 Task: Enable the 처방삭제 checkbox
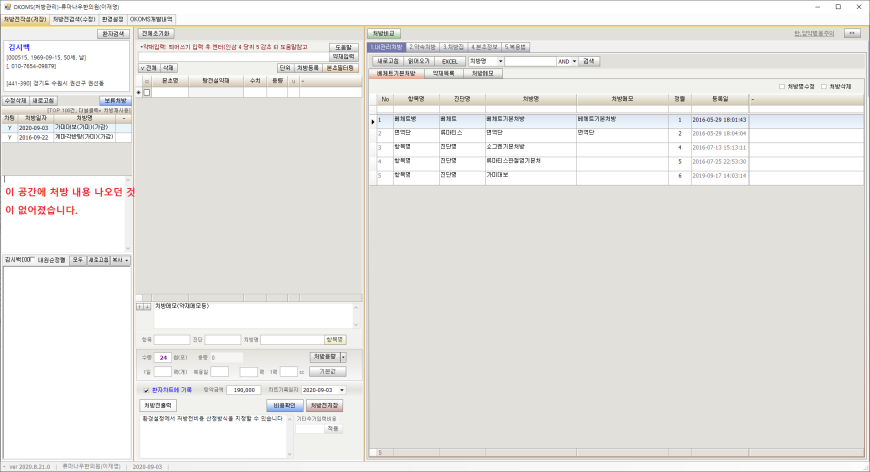pyautogui.click(x=824, y=87)
